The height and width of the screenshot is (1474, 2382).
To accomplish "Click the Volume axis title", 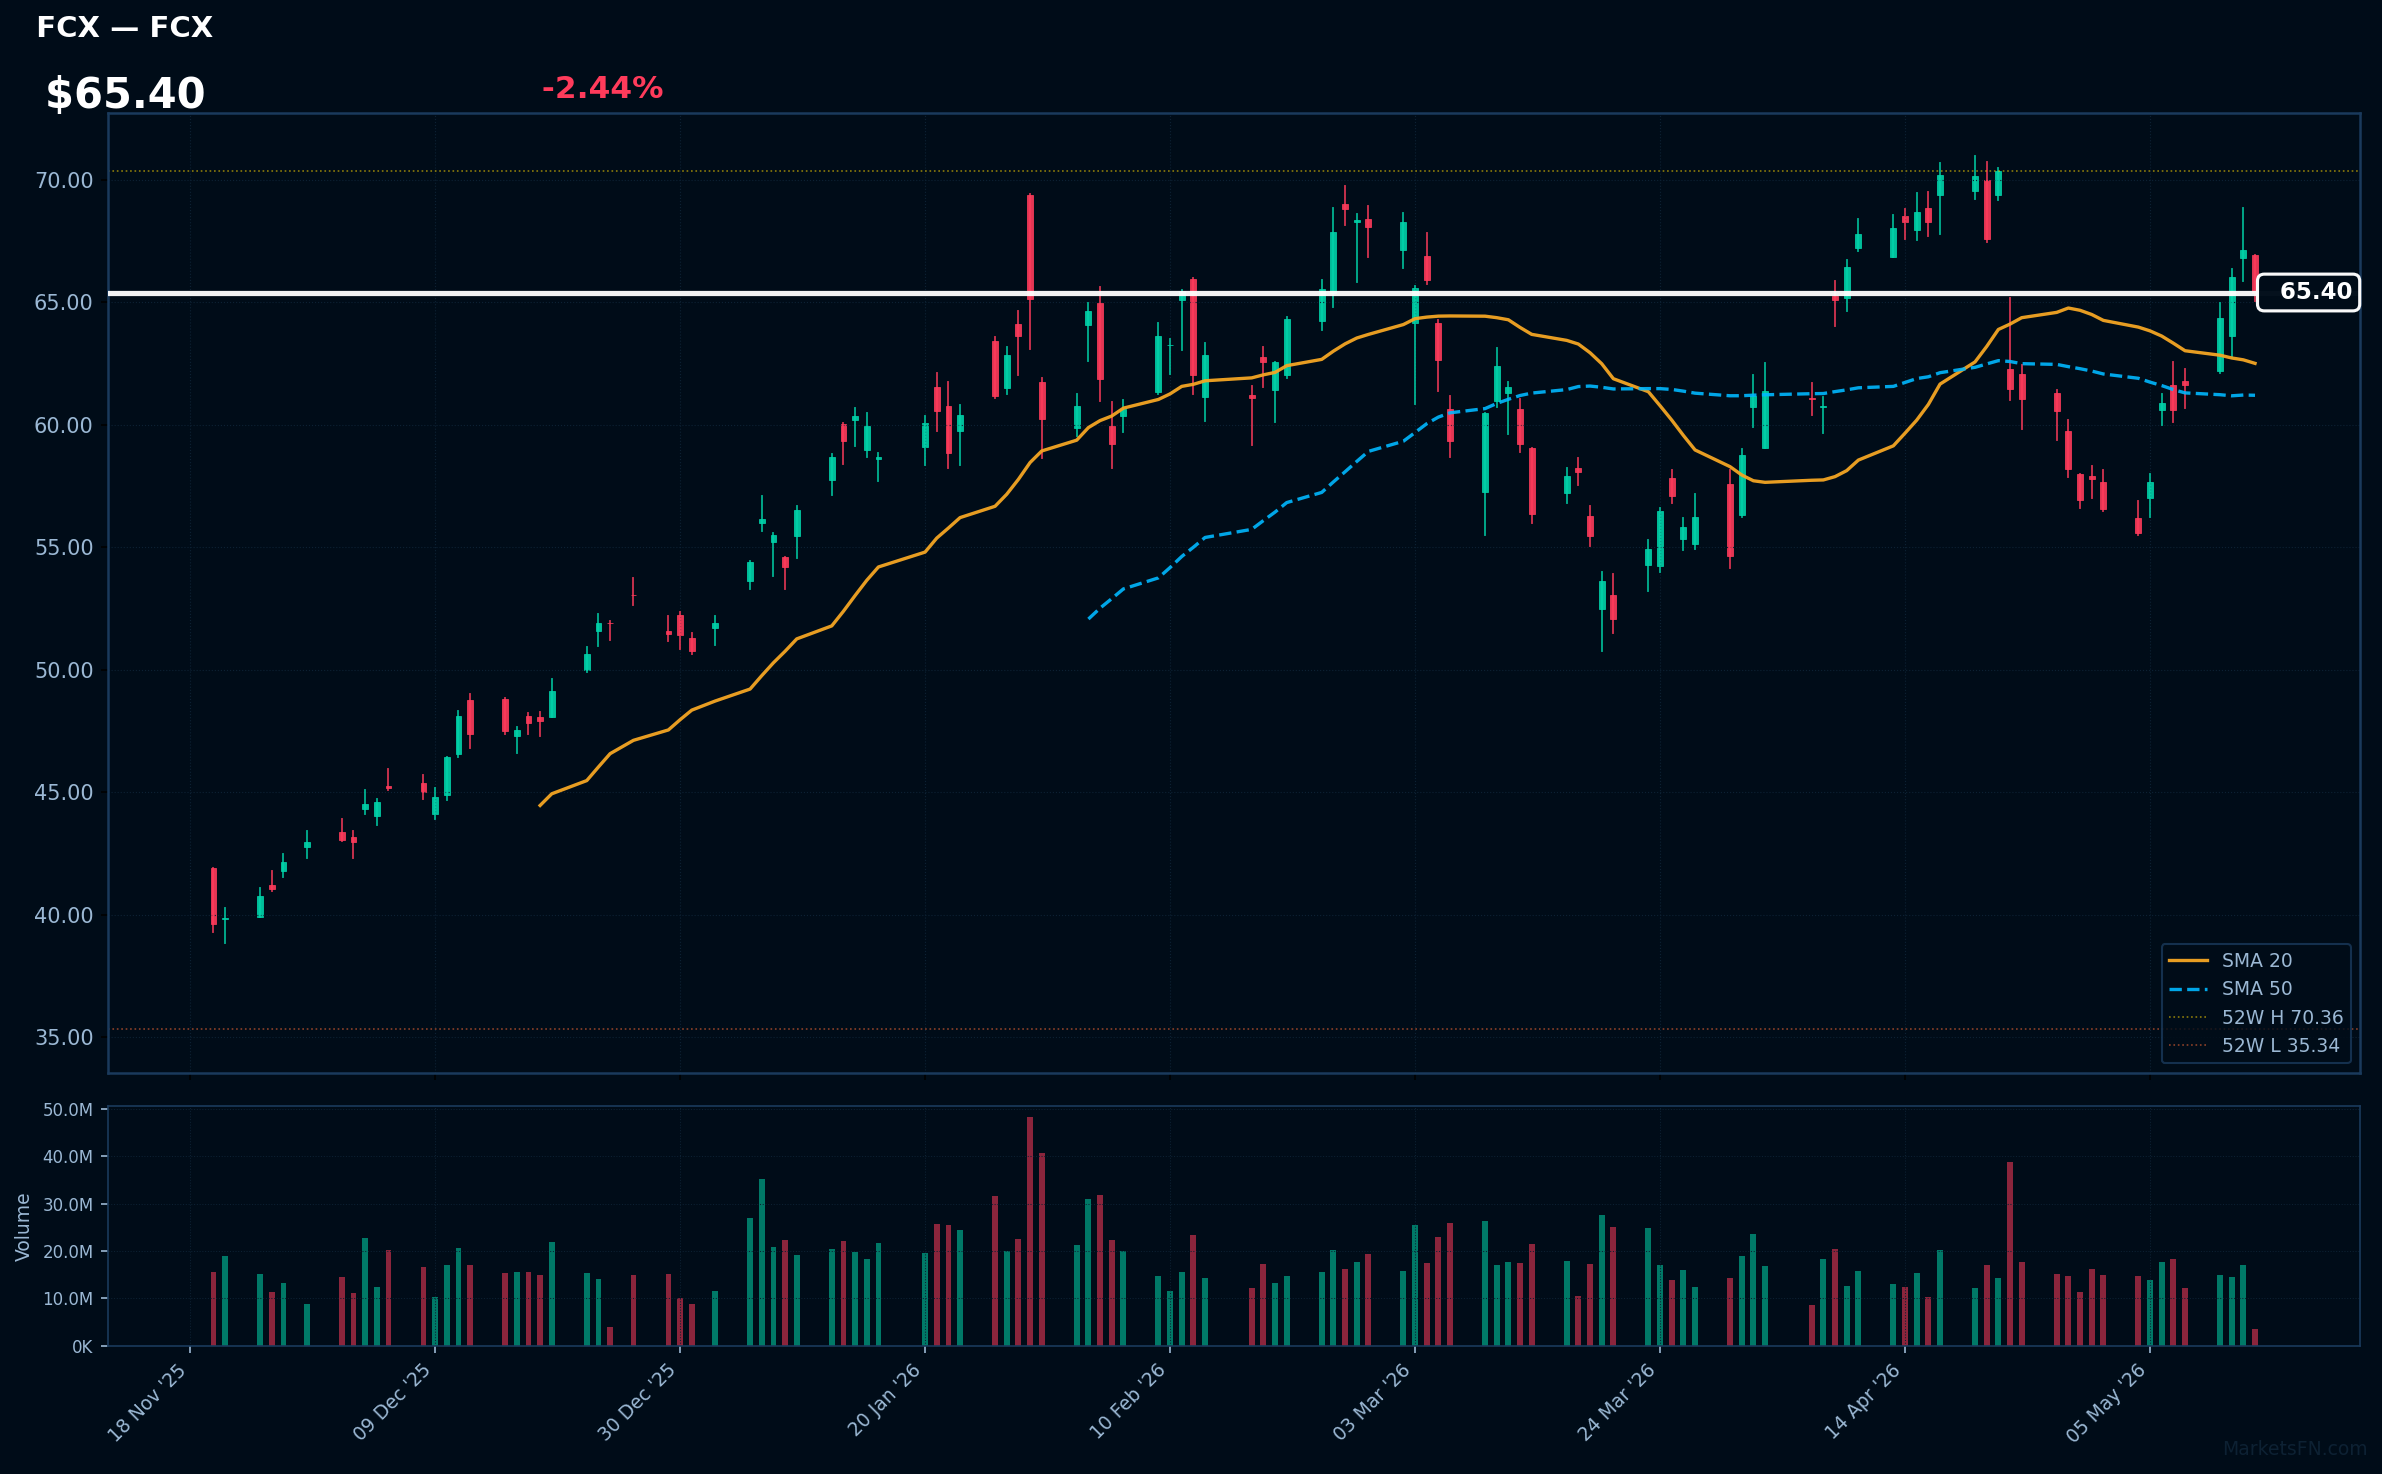I will coord(23,1227).
